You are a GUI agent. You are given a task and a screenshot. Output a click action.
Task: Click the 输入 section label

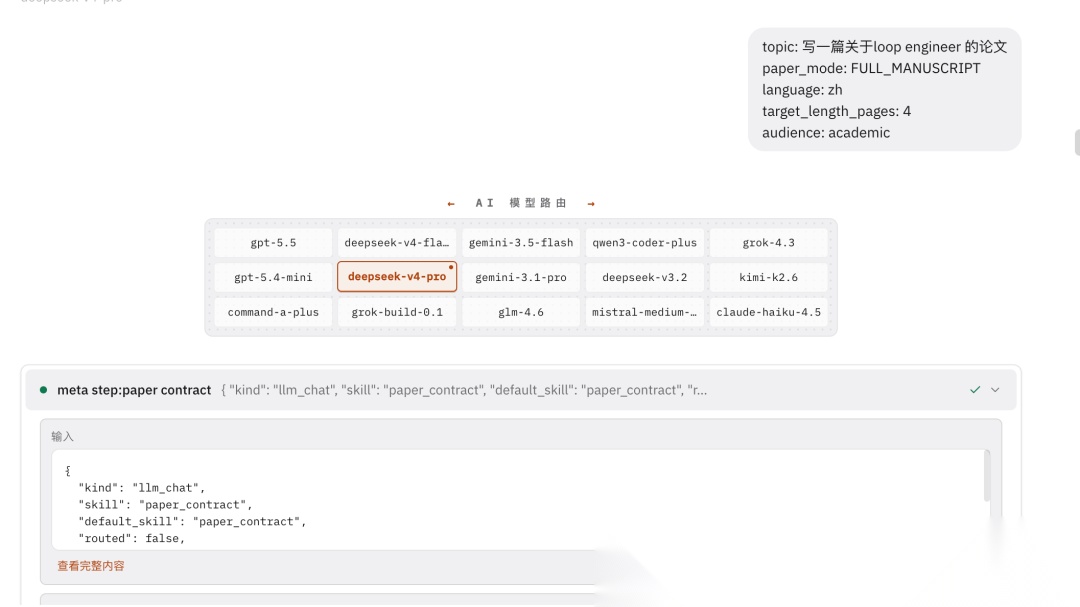(x=62, y=436)
